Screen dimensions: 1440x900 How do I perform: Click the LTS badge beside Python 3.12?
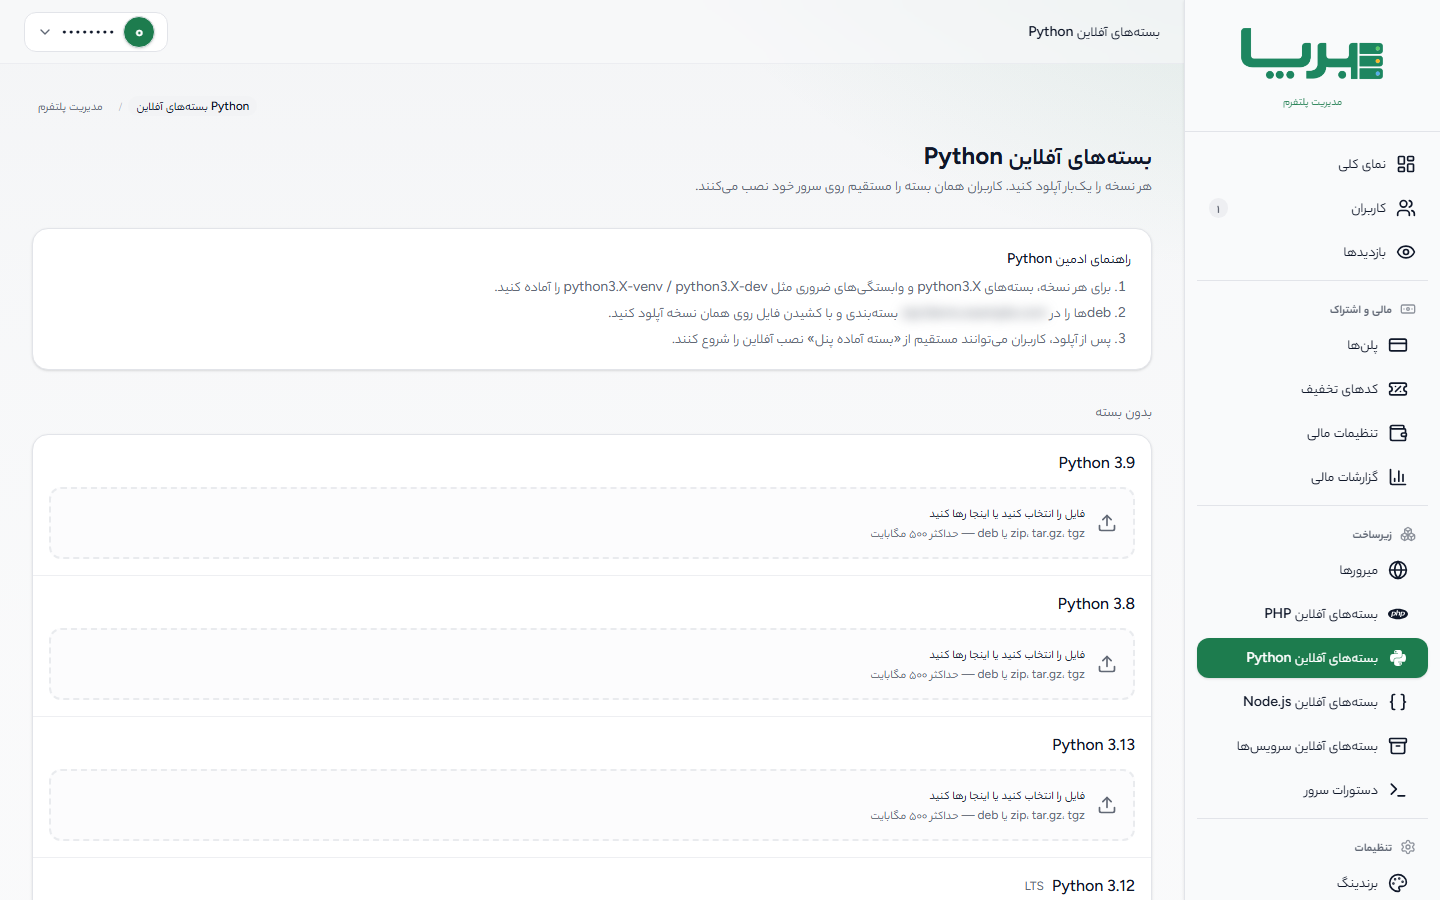click(x=1034, y=886)
